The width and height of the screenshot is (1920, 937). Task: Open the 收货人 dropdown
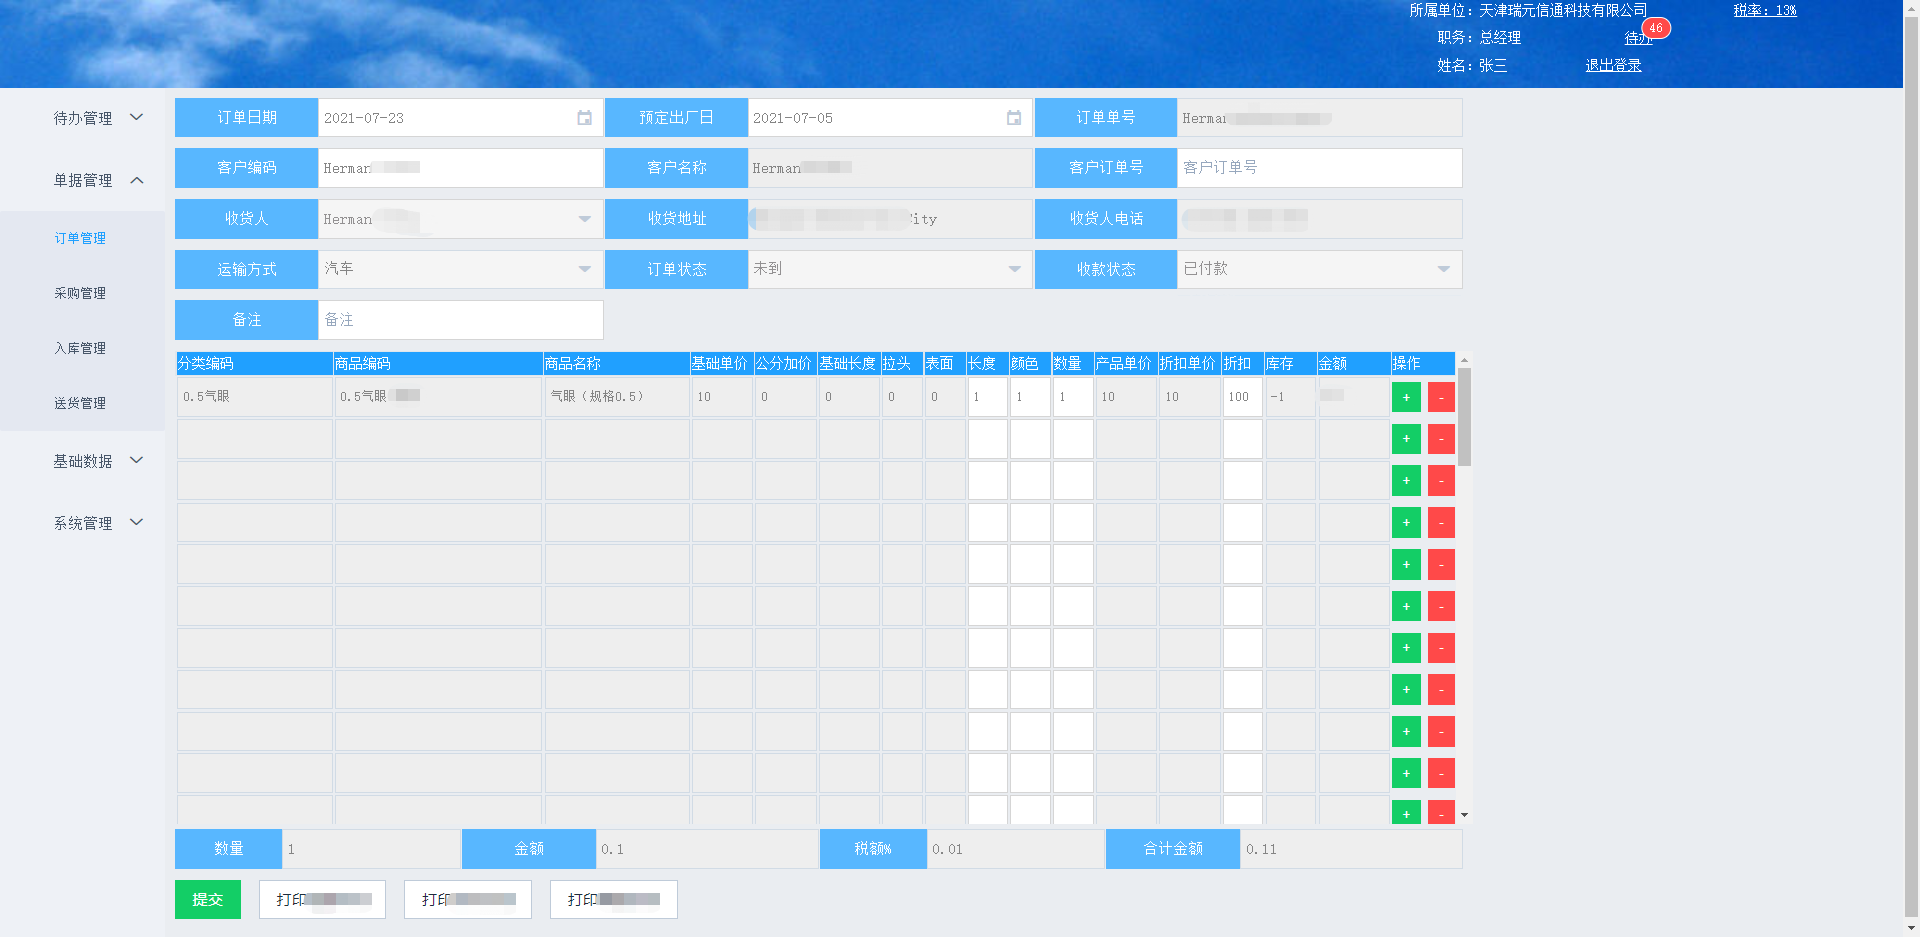584,219
